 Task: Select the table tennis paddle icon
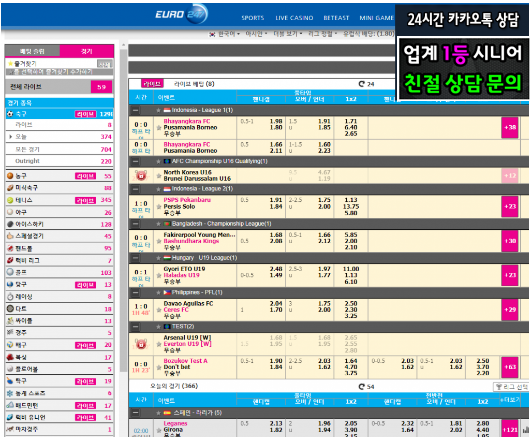[x=10, y=381]
